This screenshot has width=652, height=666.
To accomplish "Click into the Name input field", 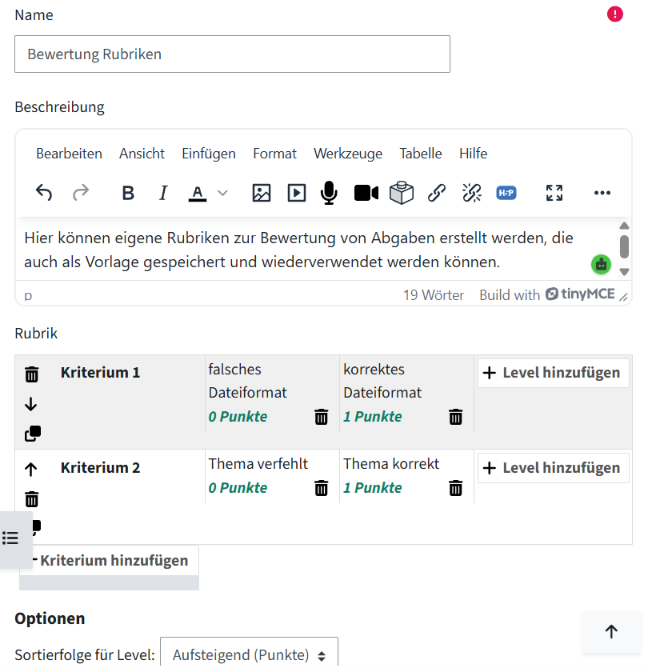I will [x=232, y=54].
